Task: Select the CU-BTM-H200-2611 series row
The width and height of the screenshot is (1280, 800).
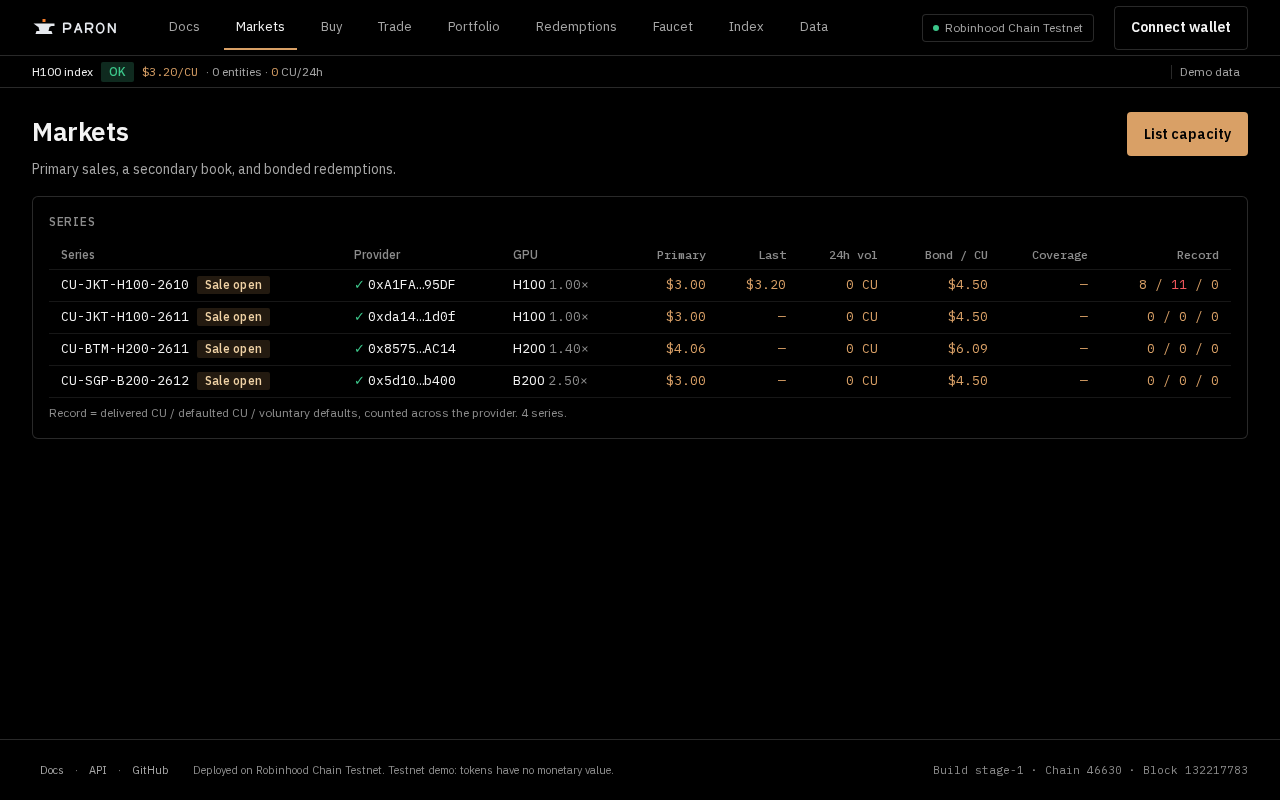Action: 640,349
